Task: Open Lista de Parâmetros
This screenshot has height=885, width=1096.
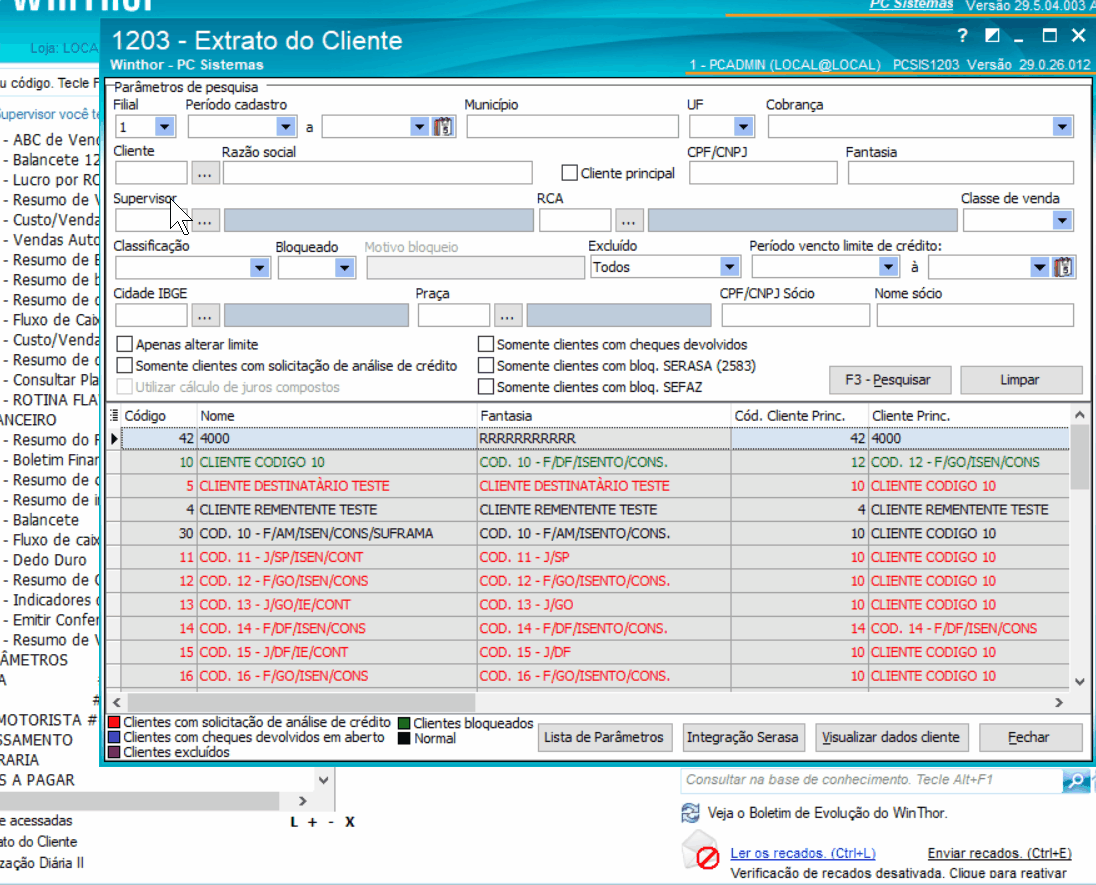Action: tap(605, 738)
